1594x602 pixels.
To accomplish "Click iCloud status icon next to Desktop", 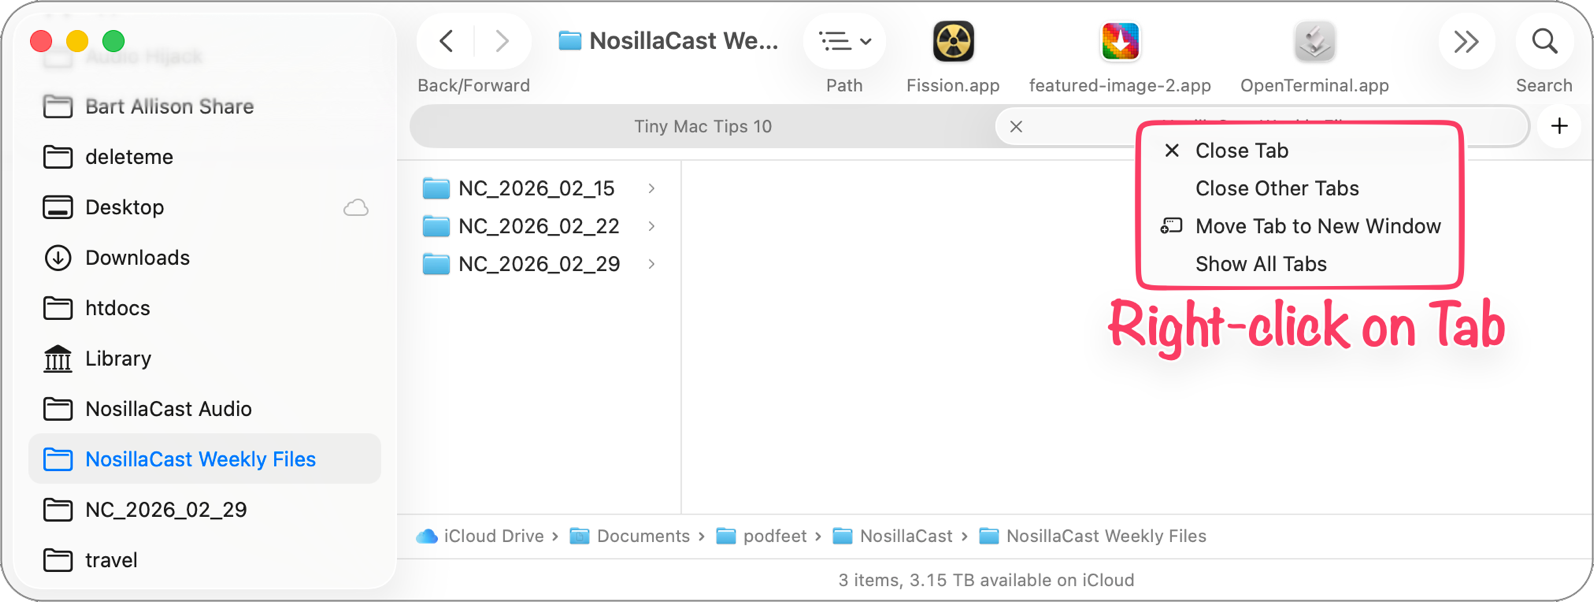I will [356, 208].
